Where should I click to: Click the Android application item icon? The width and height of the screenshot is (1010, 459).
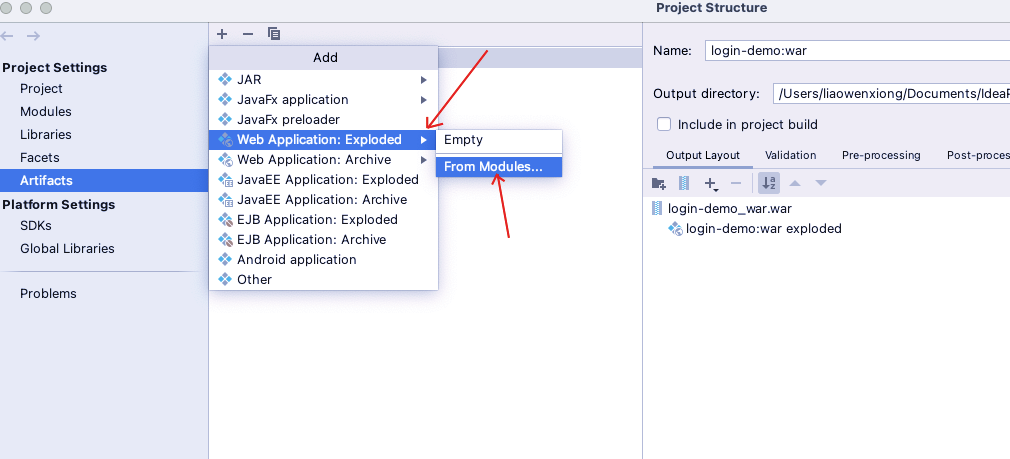225,259
